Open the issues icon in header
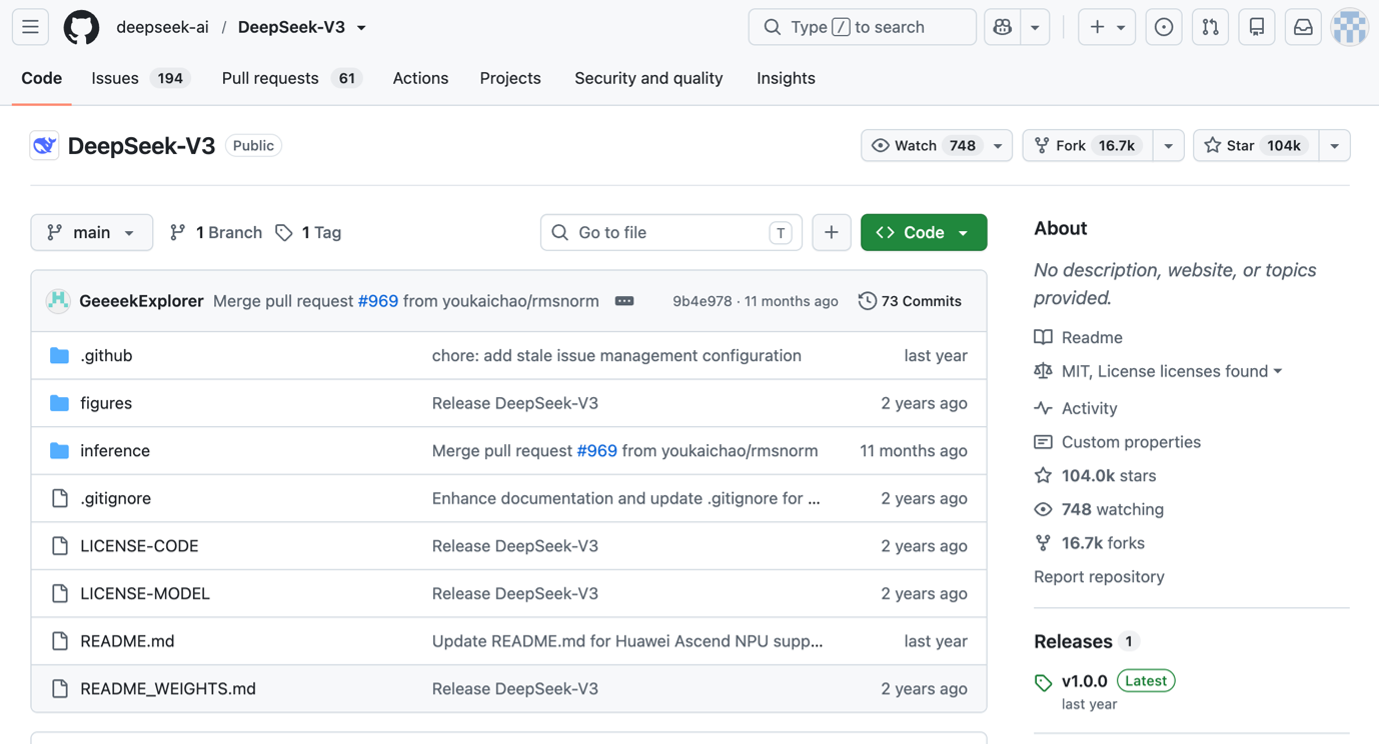The height and width of the screenshot is (744, 1379). coord(1163,27)
